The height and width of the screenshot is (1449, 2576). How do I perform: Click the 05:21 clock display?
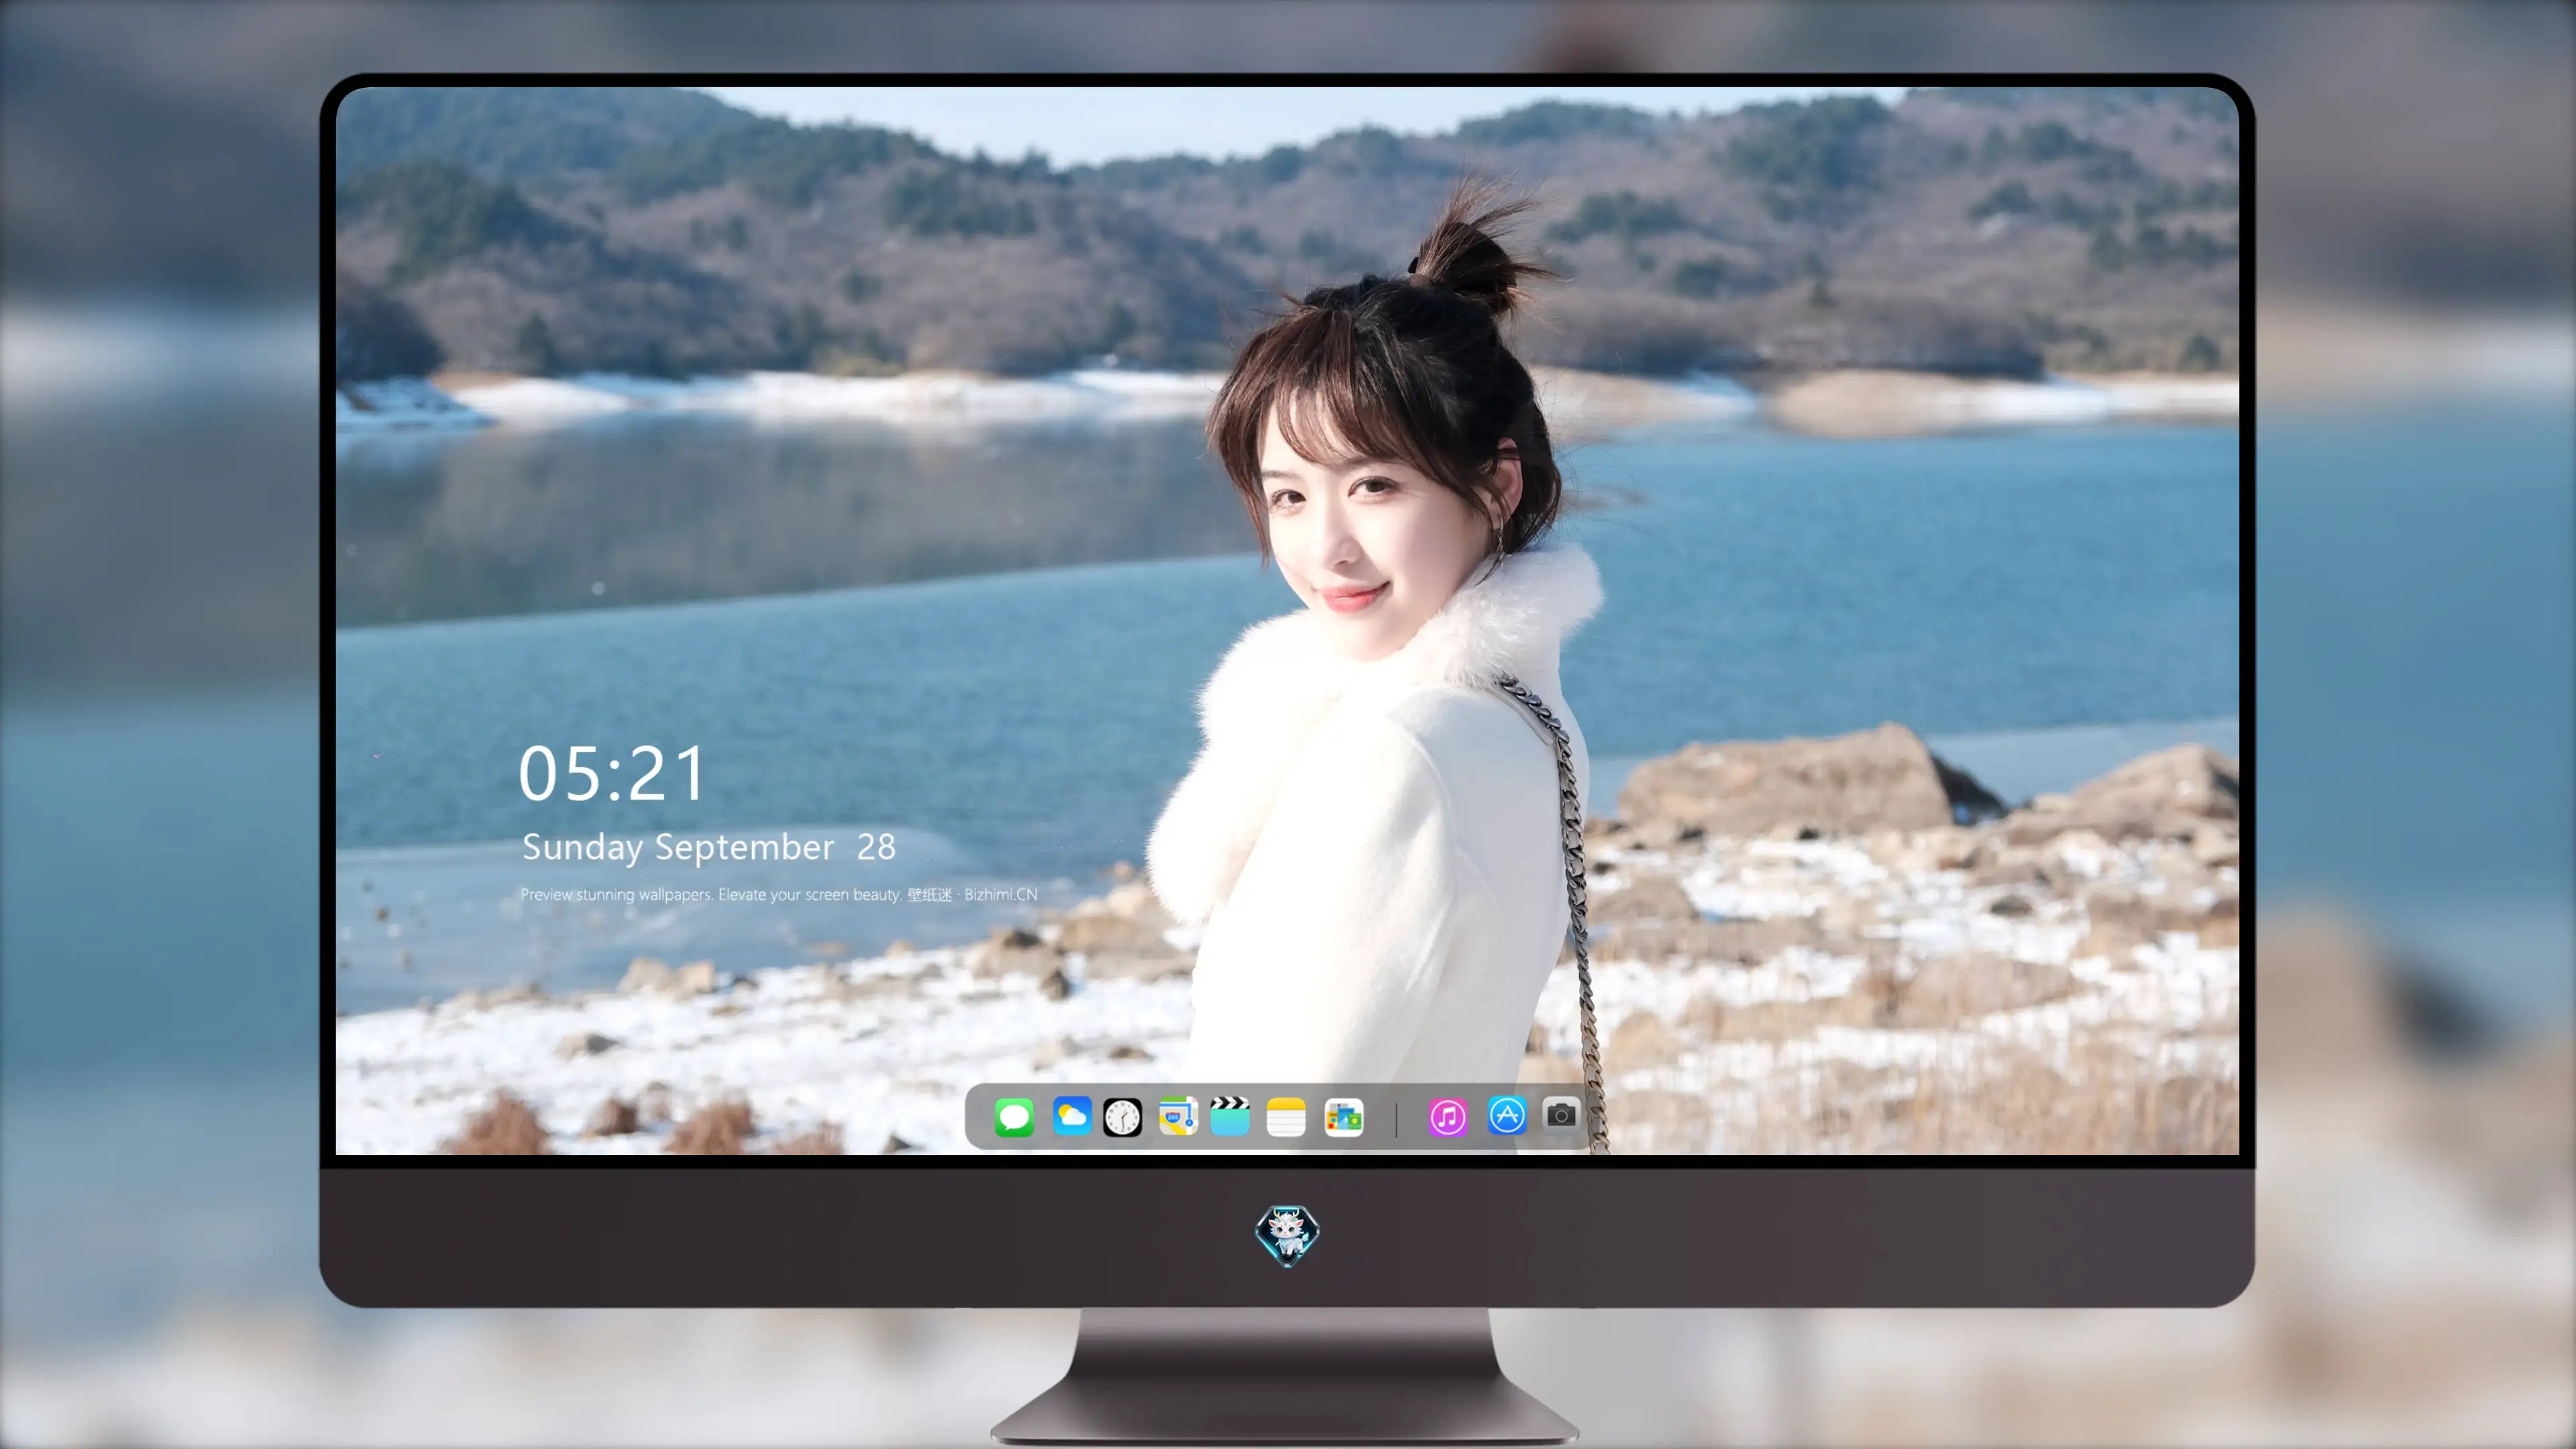click(x=612, y=773)
